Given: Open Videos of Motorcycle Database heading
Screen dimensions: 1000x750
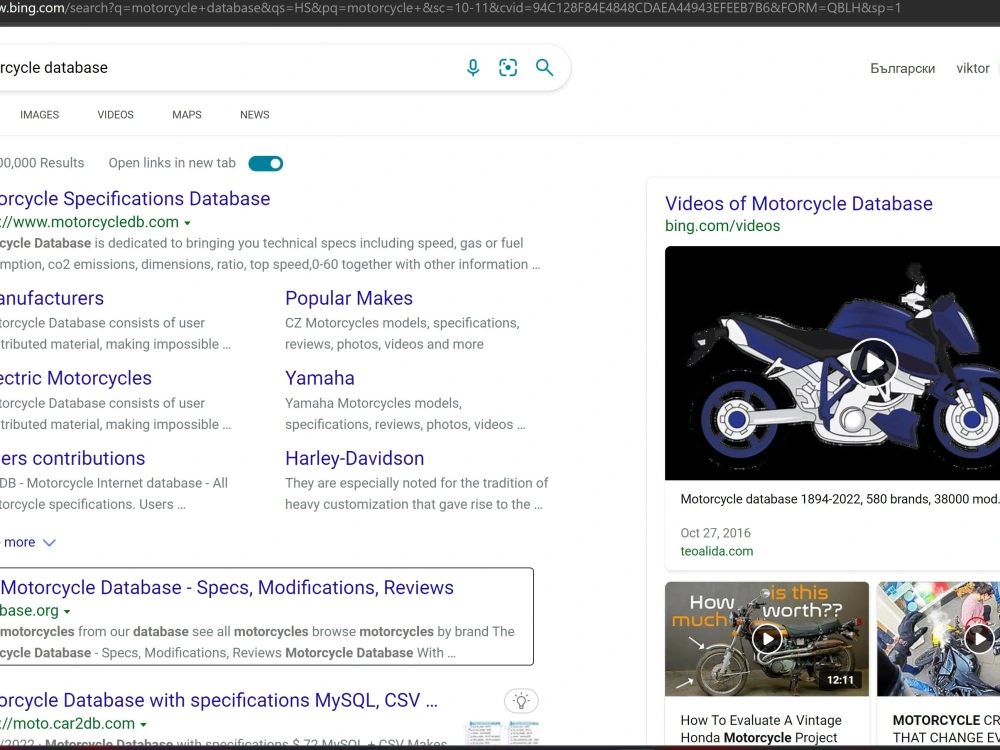Looking at the screenshot, I should click(x=798, y=203).
